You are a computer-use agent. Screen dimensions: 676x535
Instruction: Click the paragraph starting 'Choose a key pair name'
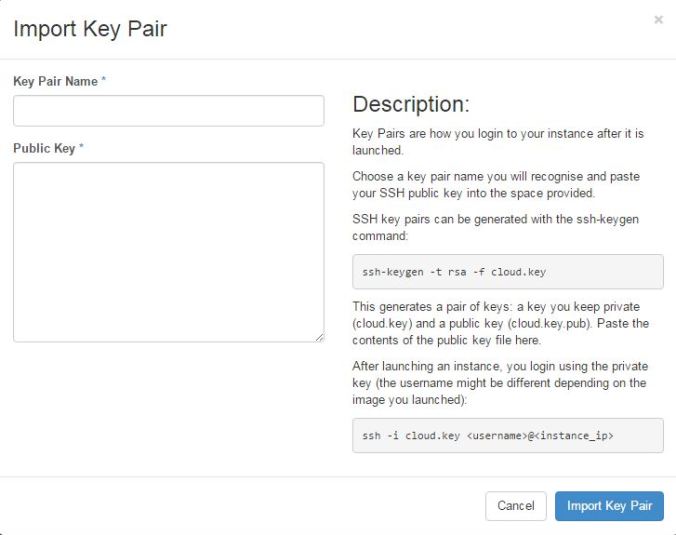click(x=496, y=185)
